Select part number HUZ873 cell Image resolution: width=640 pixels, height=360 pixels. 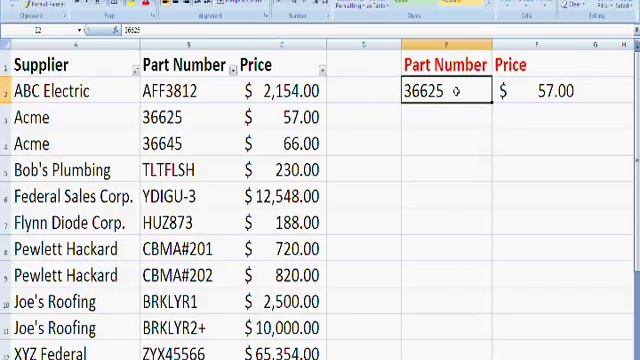[189, 222]
